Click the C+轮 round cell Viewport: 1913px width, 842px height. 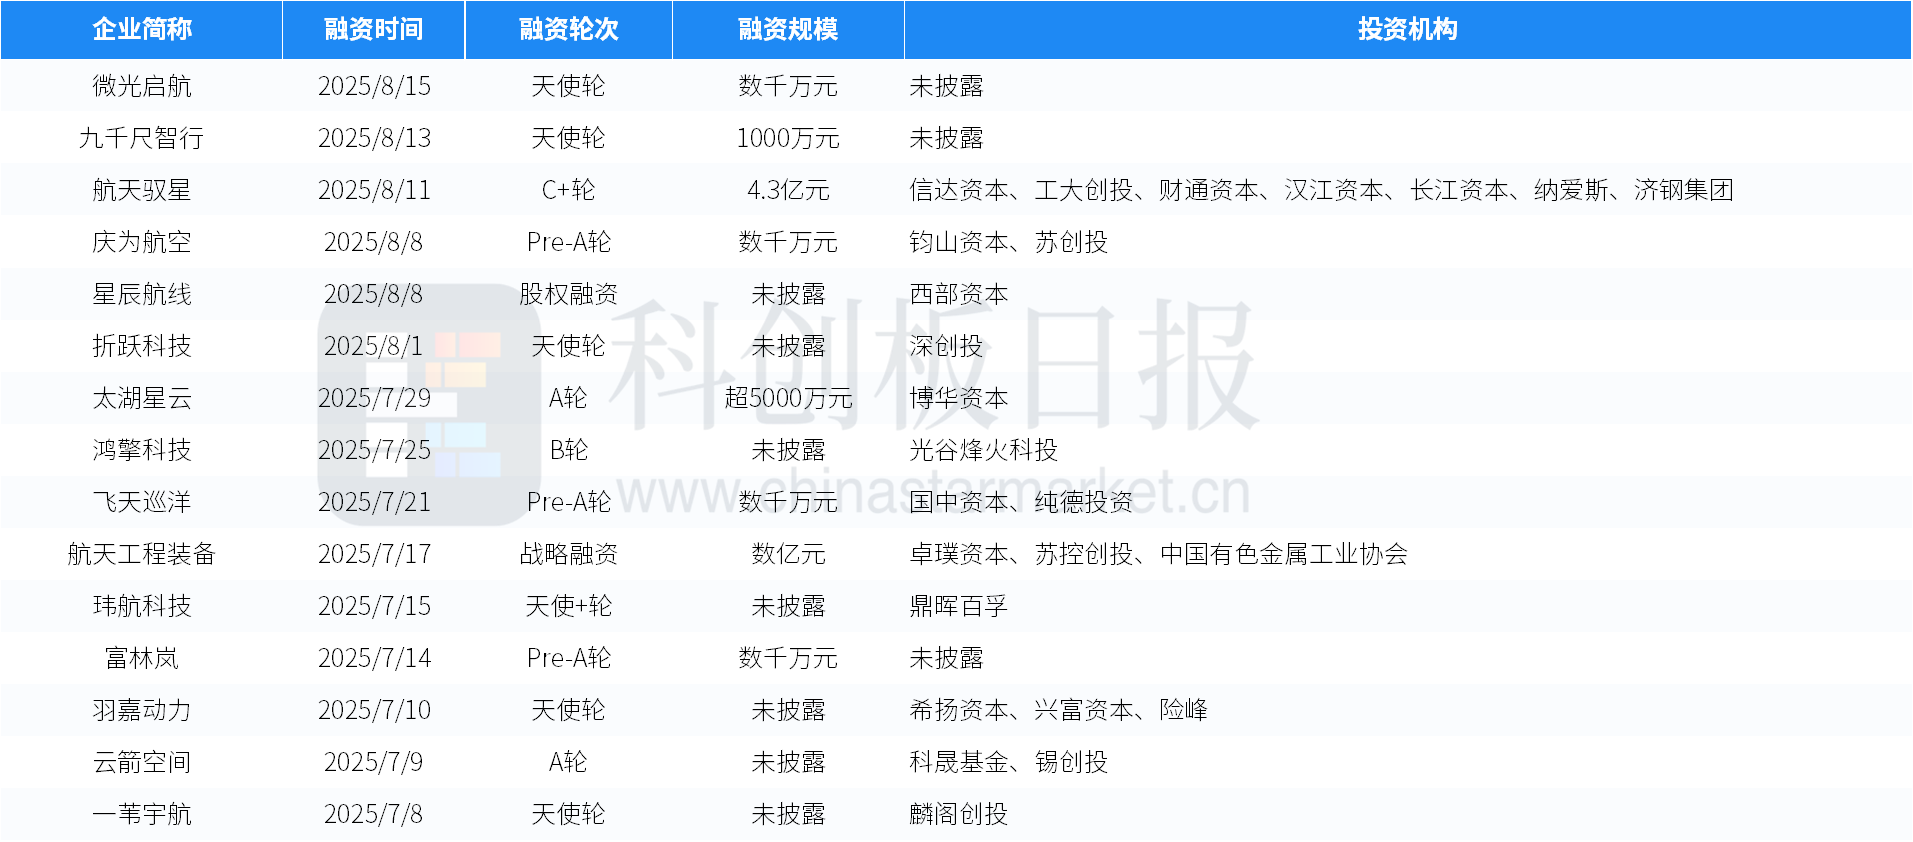pyautogui.click(x=569, y=190)
